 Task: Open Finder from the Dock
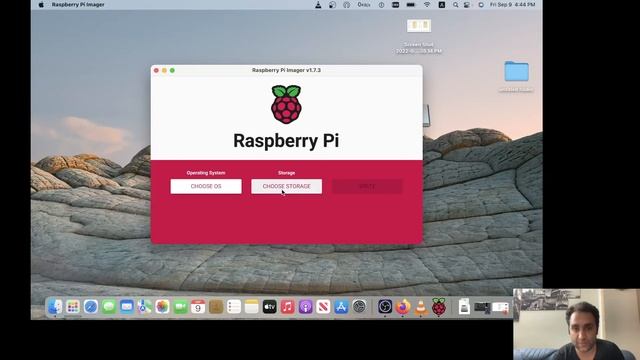(55, 307)
